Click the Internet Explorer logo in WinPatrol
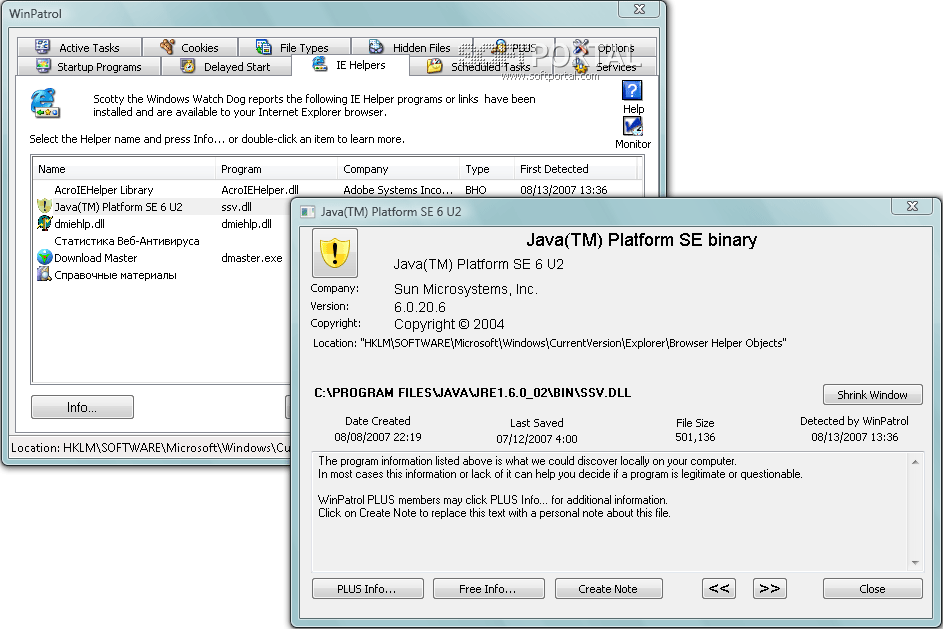 [45, 103]
